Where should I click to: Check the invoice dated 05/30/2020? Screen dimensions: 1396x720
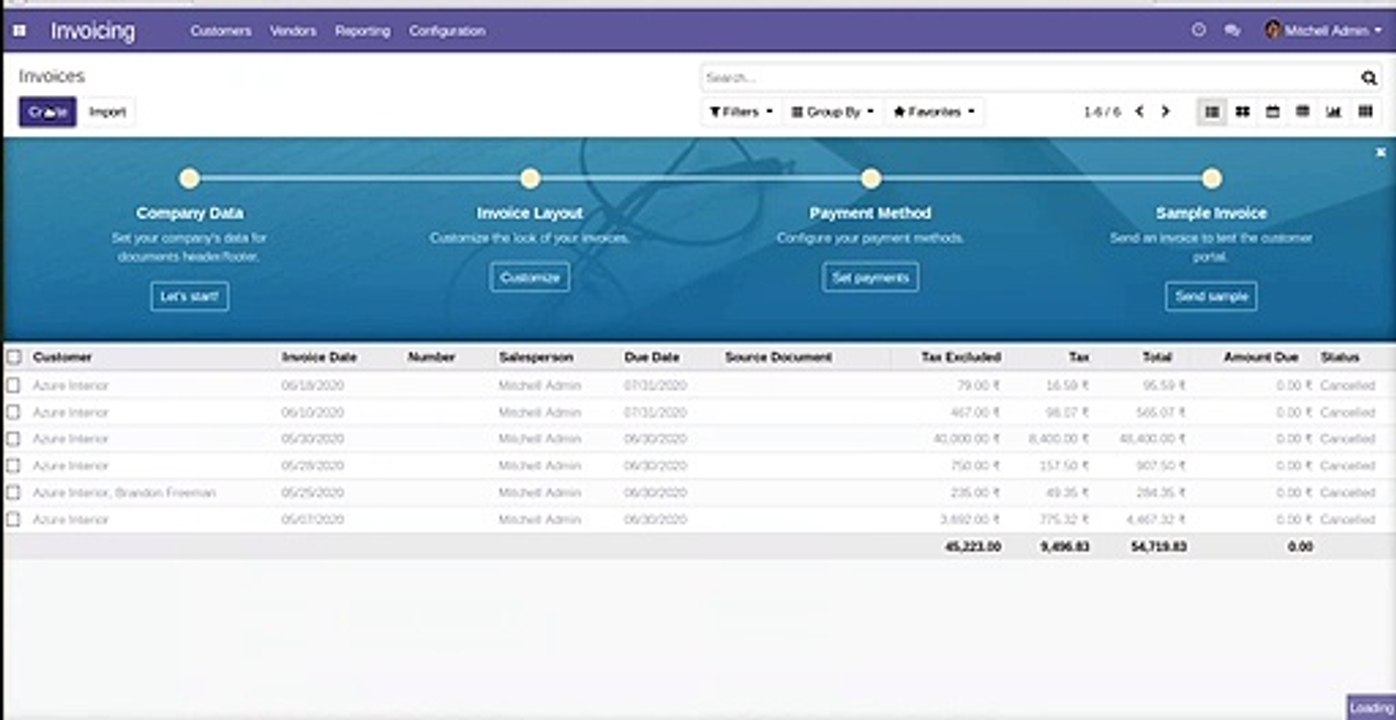pos(14,439)
